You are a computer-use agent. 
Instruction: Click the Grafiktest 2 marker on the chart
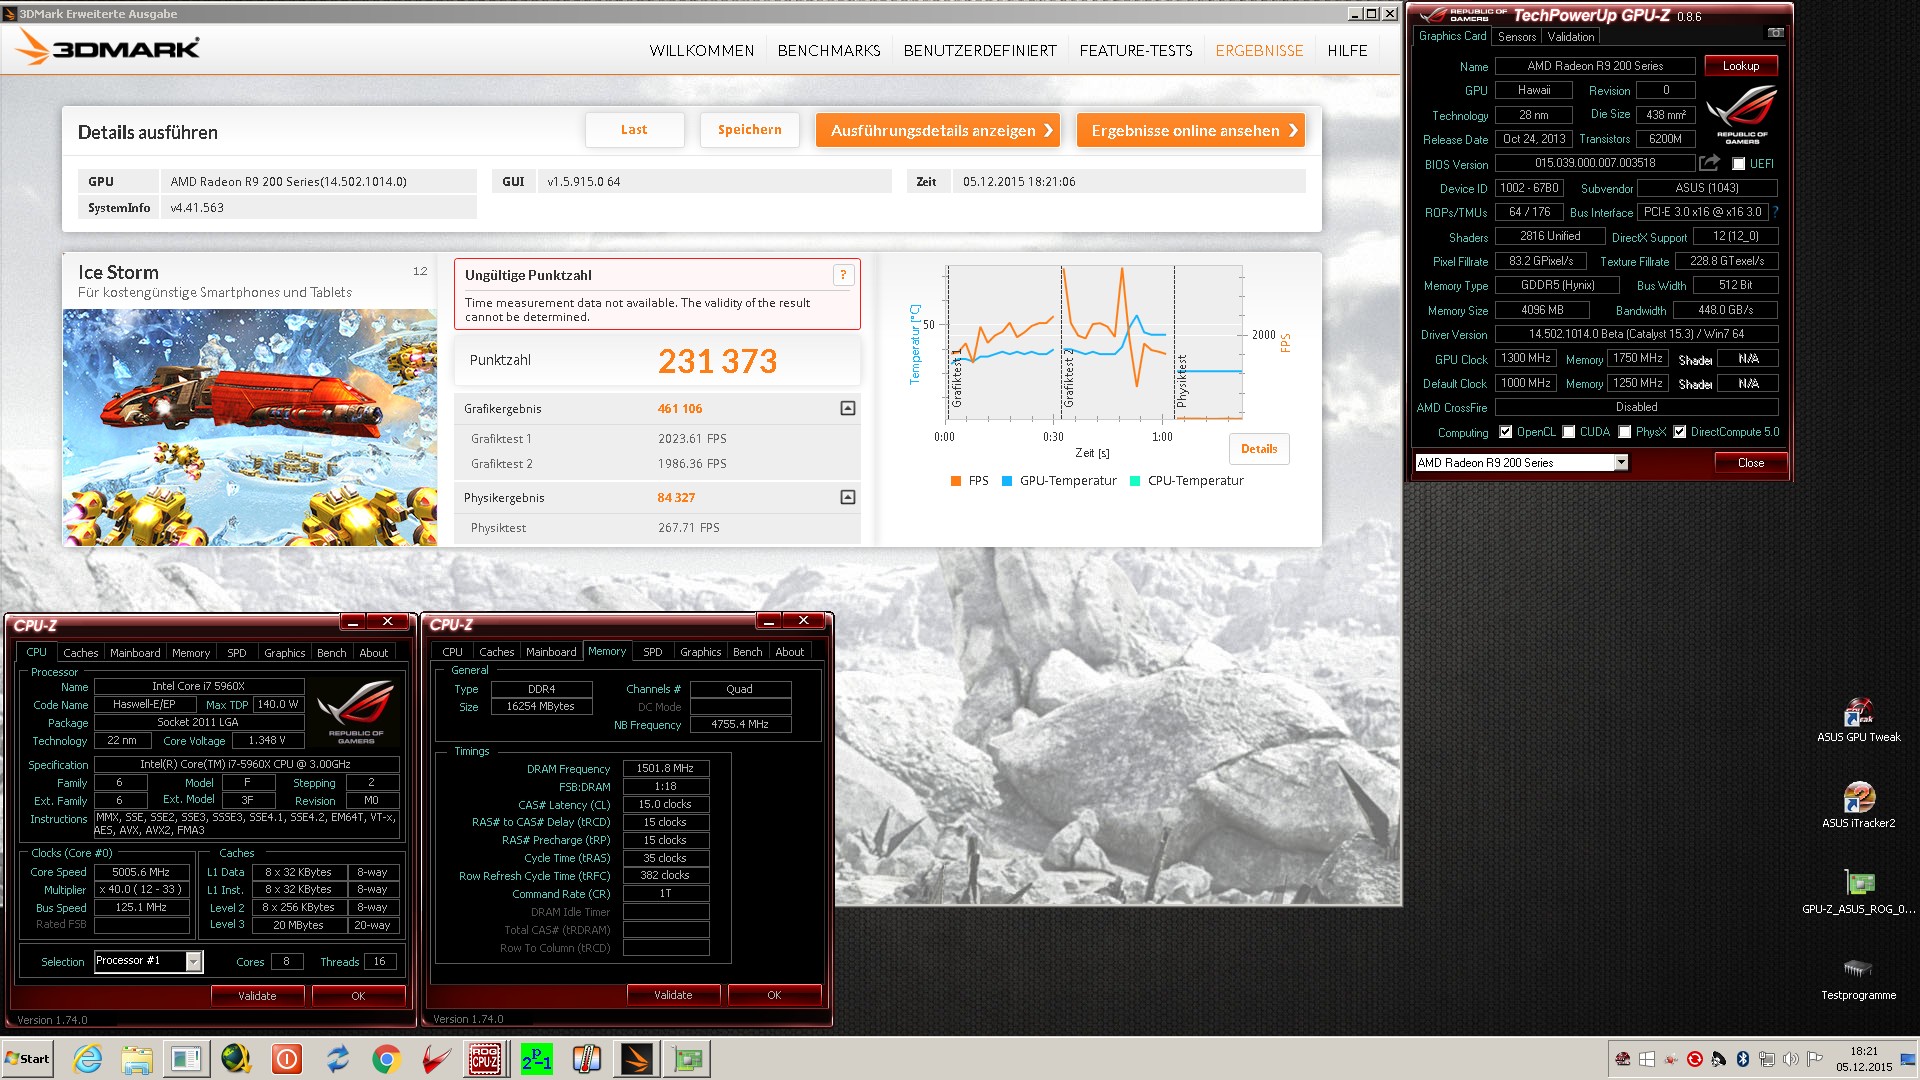[x=1068, y=376]
